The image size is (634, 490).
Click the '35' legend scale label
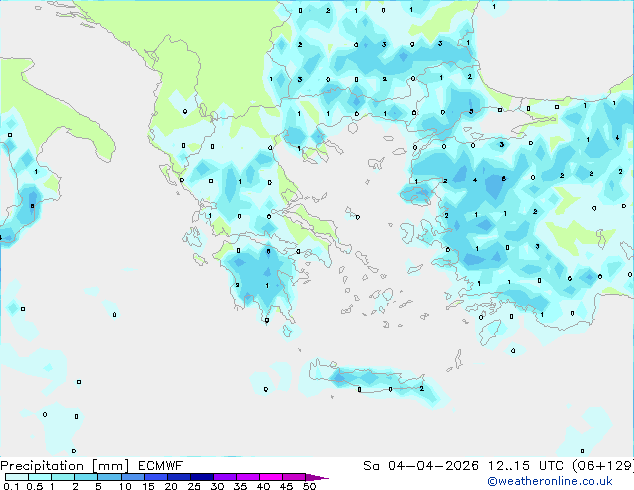[x=240, y=486]
